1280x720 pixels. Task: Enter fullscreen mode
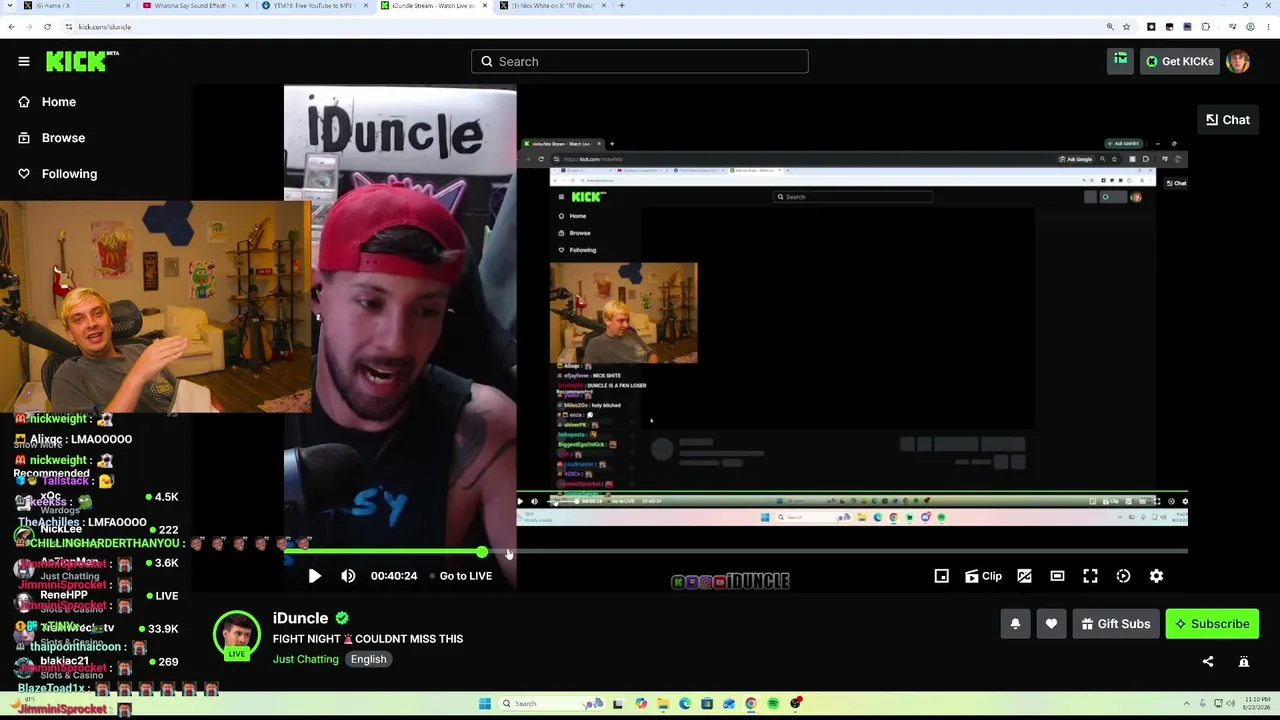tap(1090, 576)
